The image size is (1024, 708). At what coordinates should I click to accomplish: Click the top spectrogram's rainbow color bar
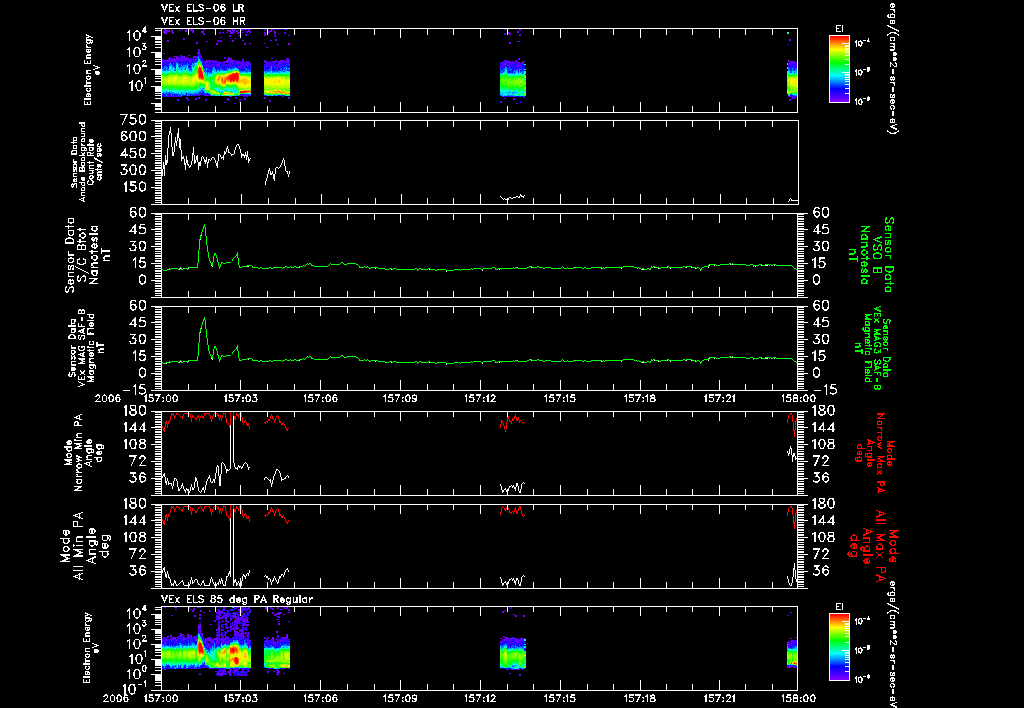(x=839, y=69)
